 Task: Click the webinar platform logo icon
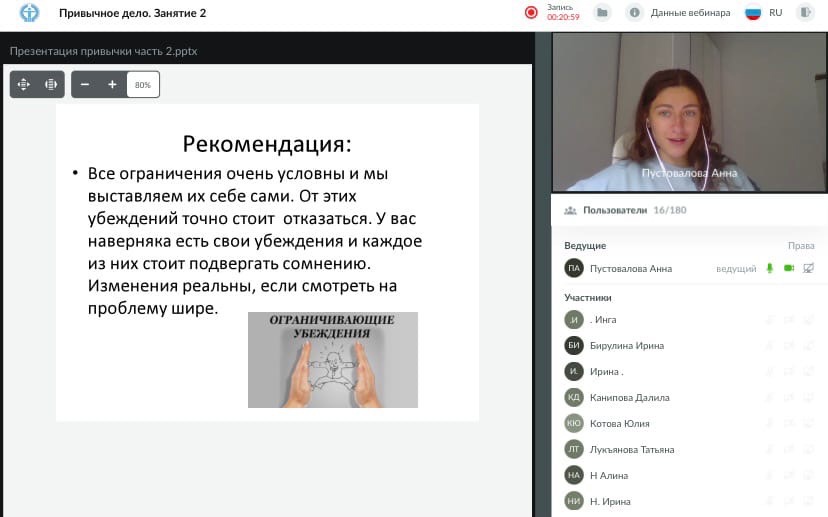coord(29,13)
